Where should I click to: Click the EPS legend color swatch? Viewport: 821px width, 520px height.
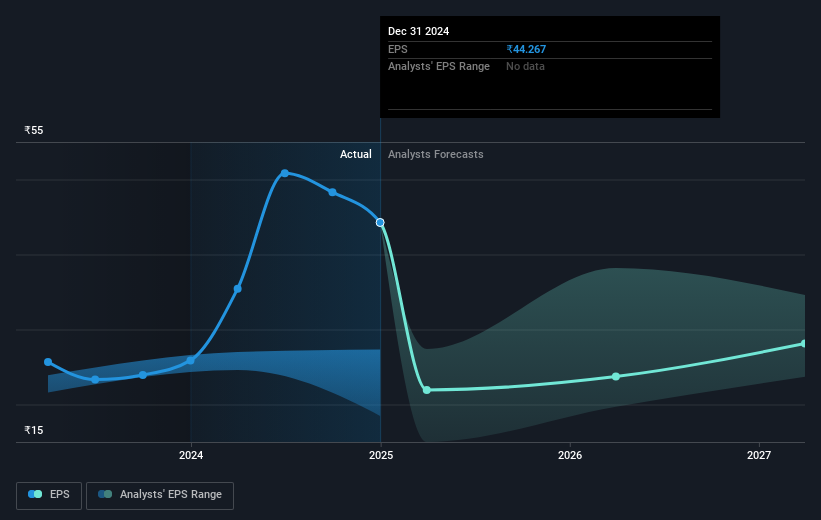pos(35,494)
